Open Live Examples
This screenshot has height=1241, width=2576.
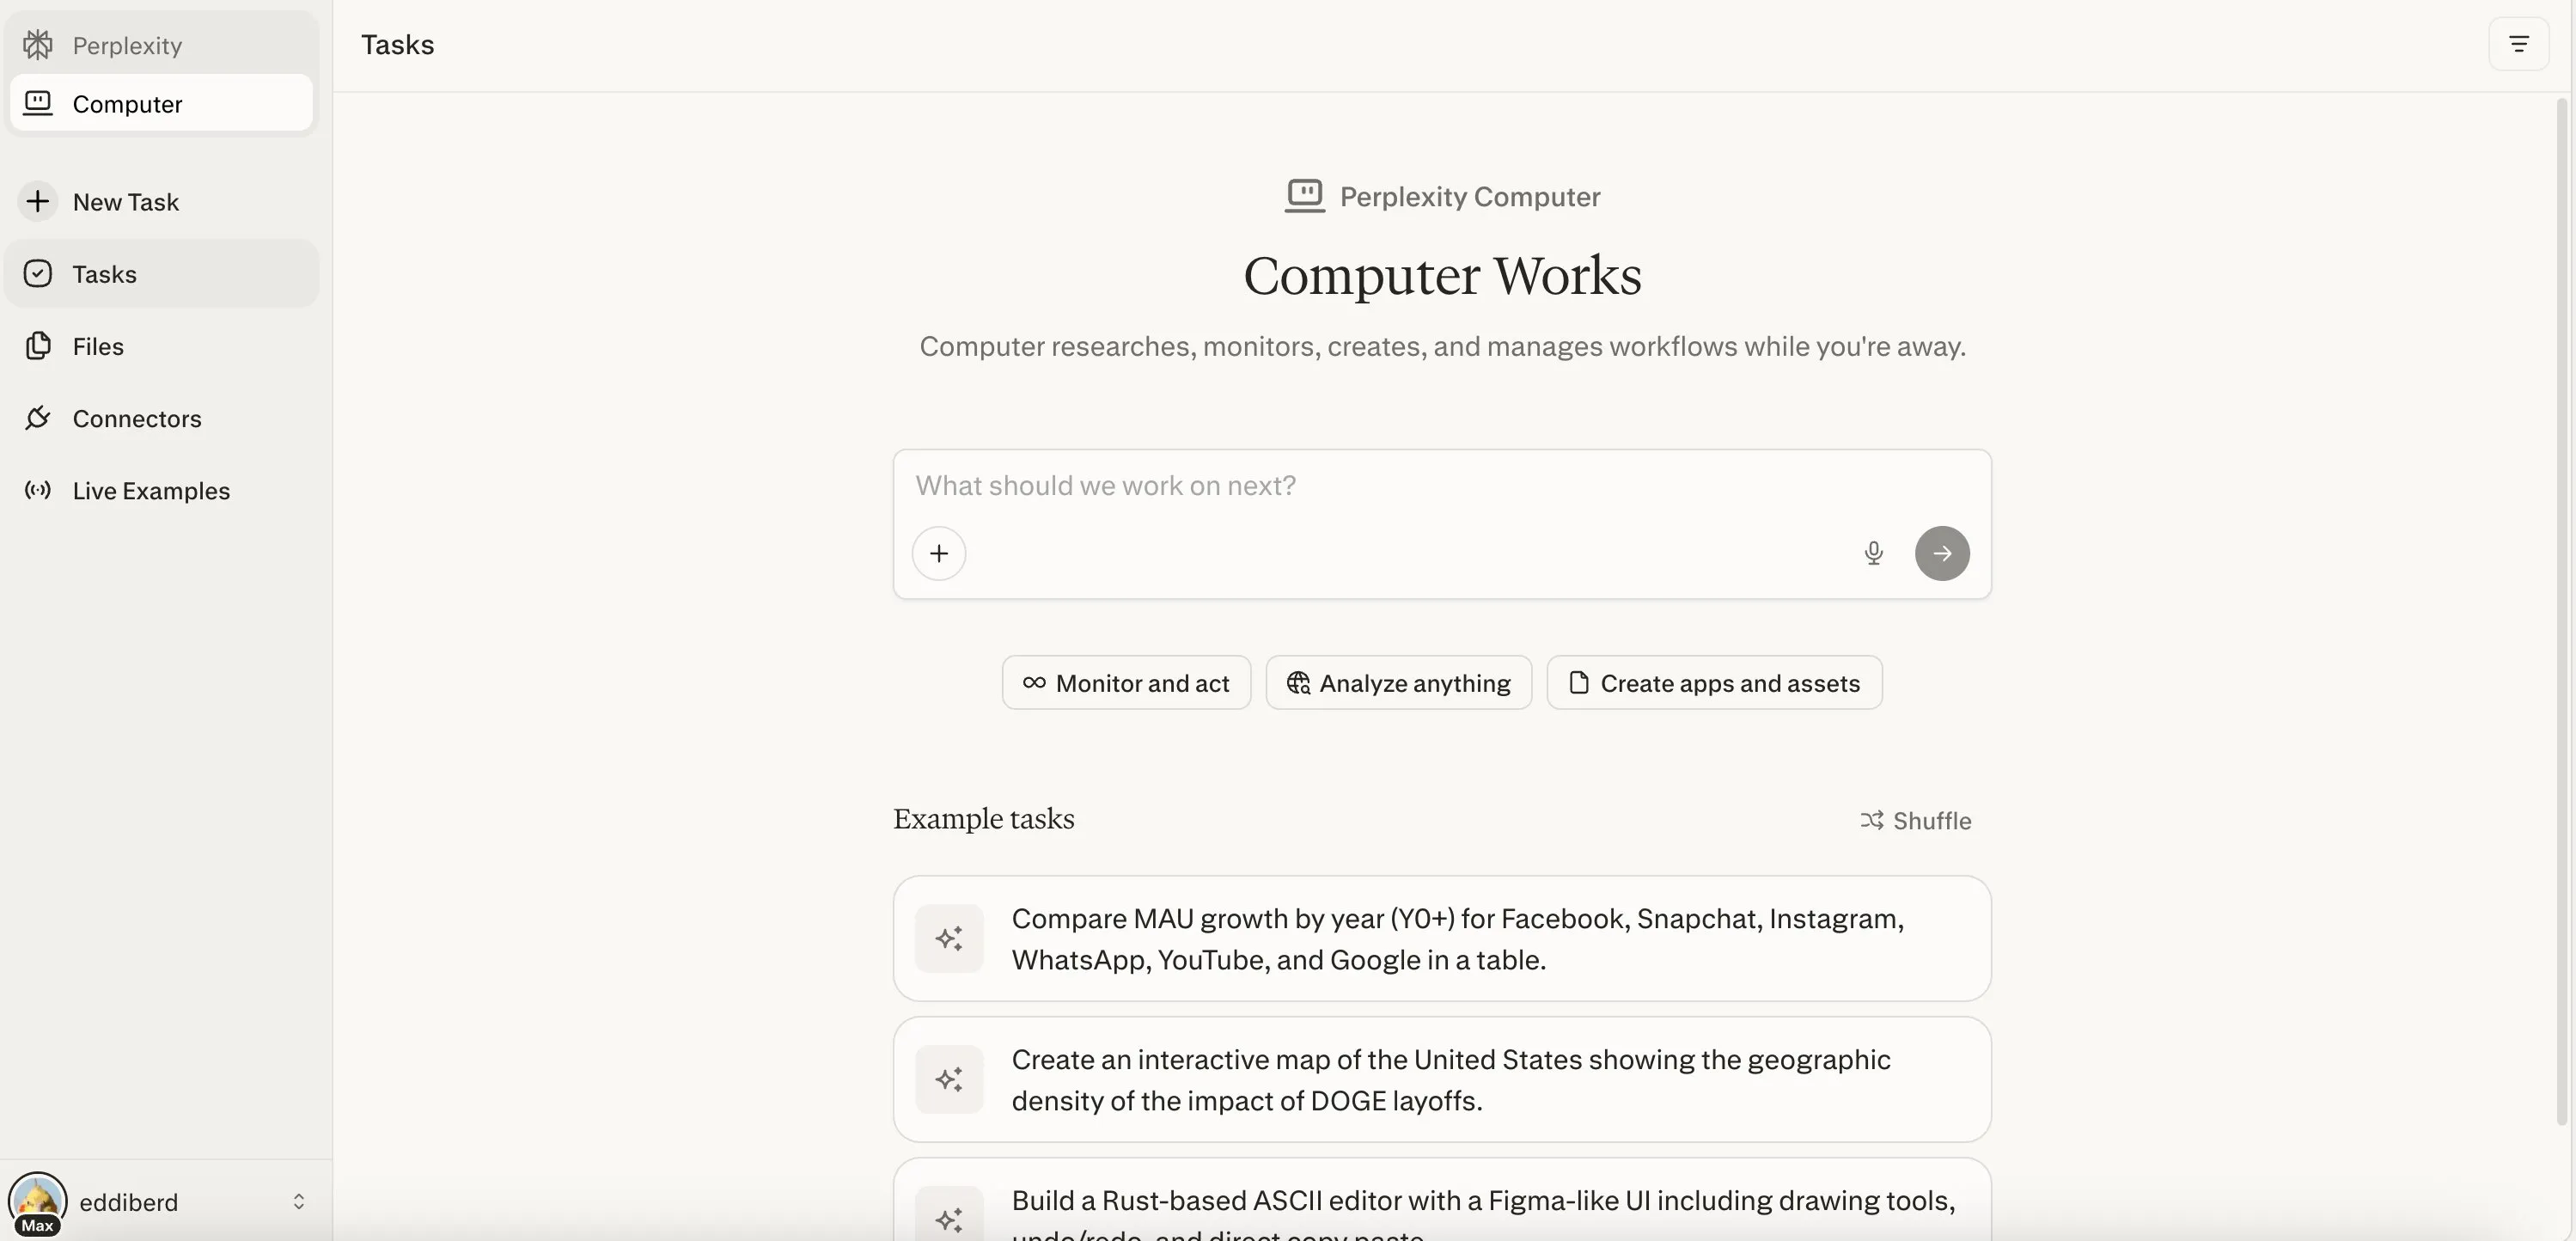152,490
